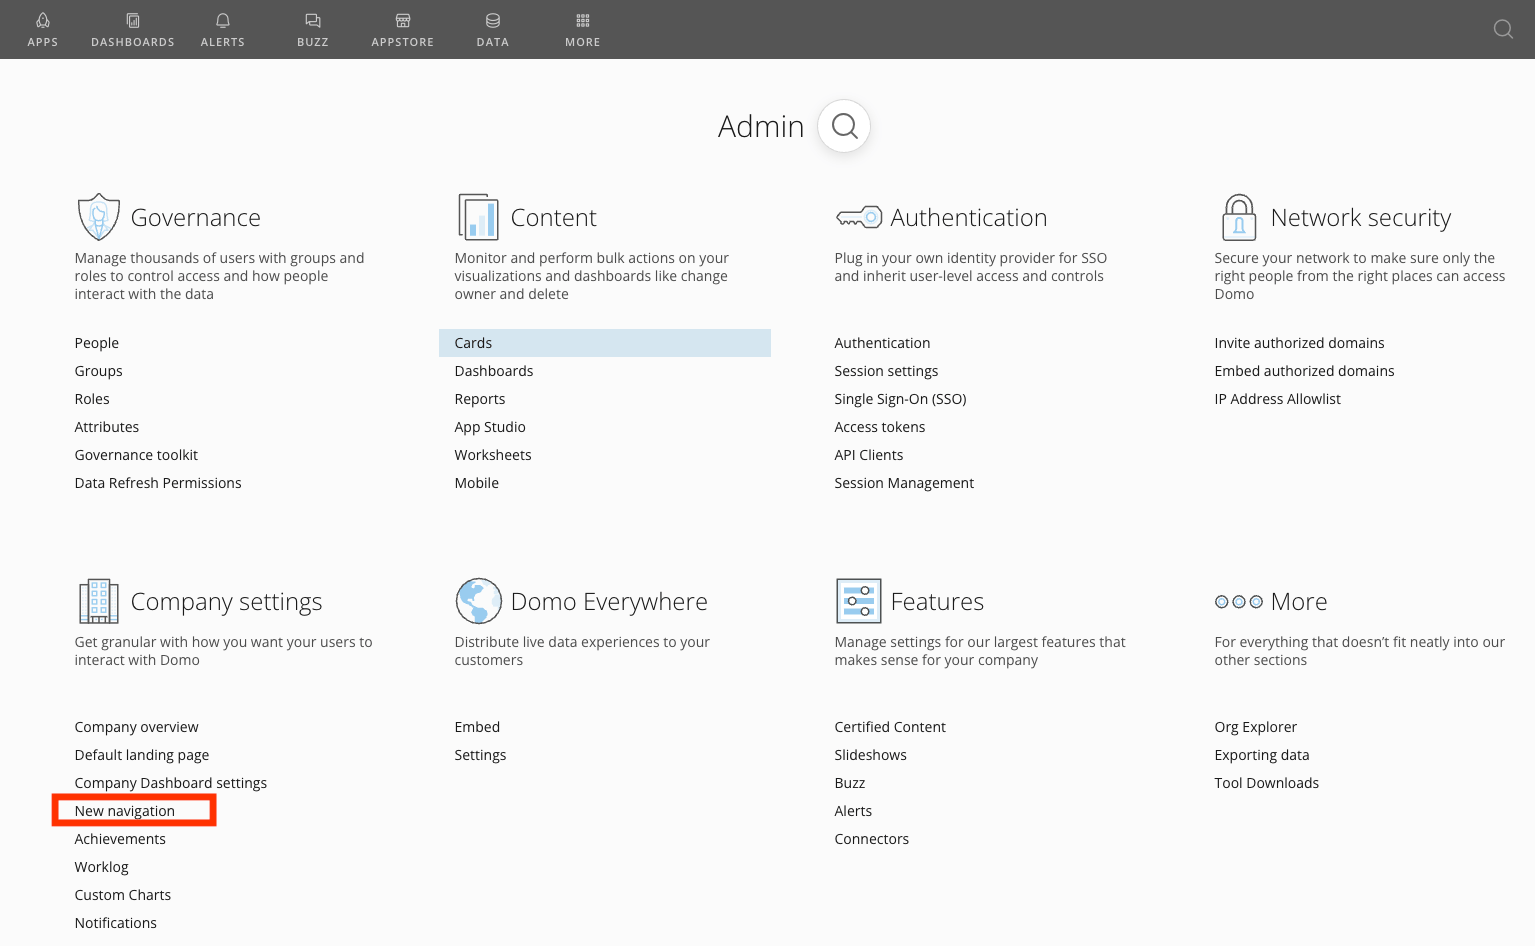Click the Authentication key icon
The width and height of the screenshot is (1535, 946).
click(x=859, y=217)
